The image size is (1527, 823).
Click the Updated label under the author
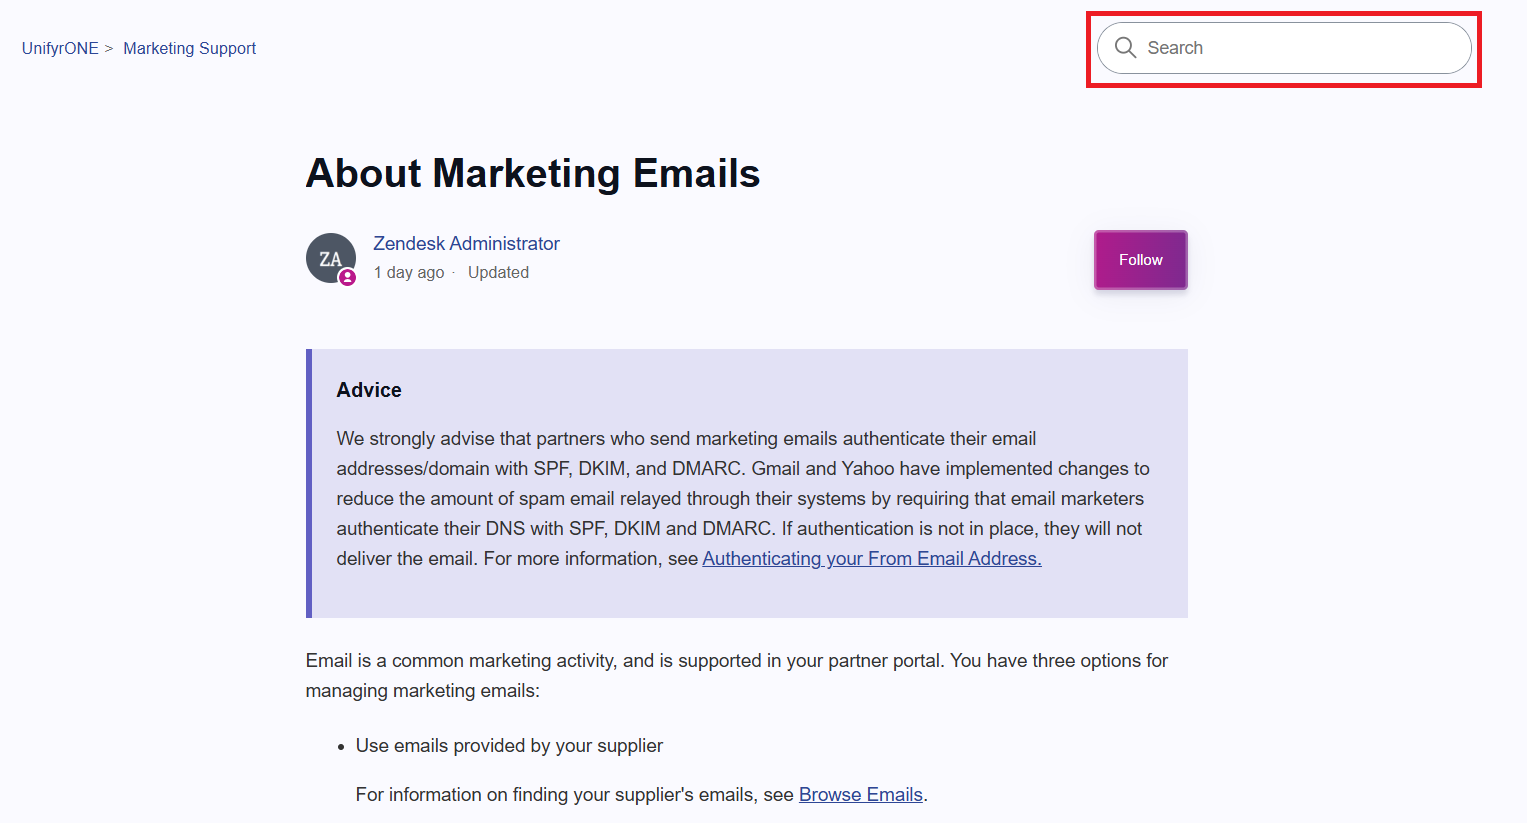[x=498, y=272]
